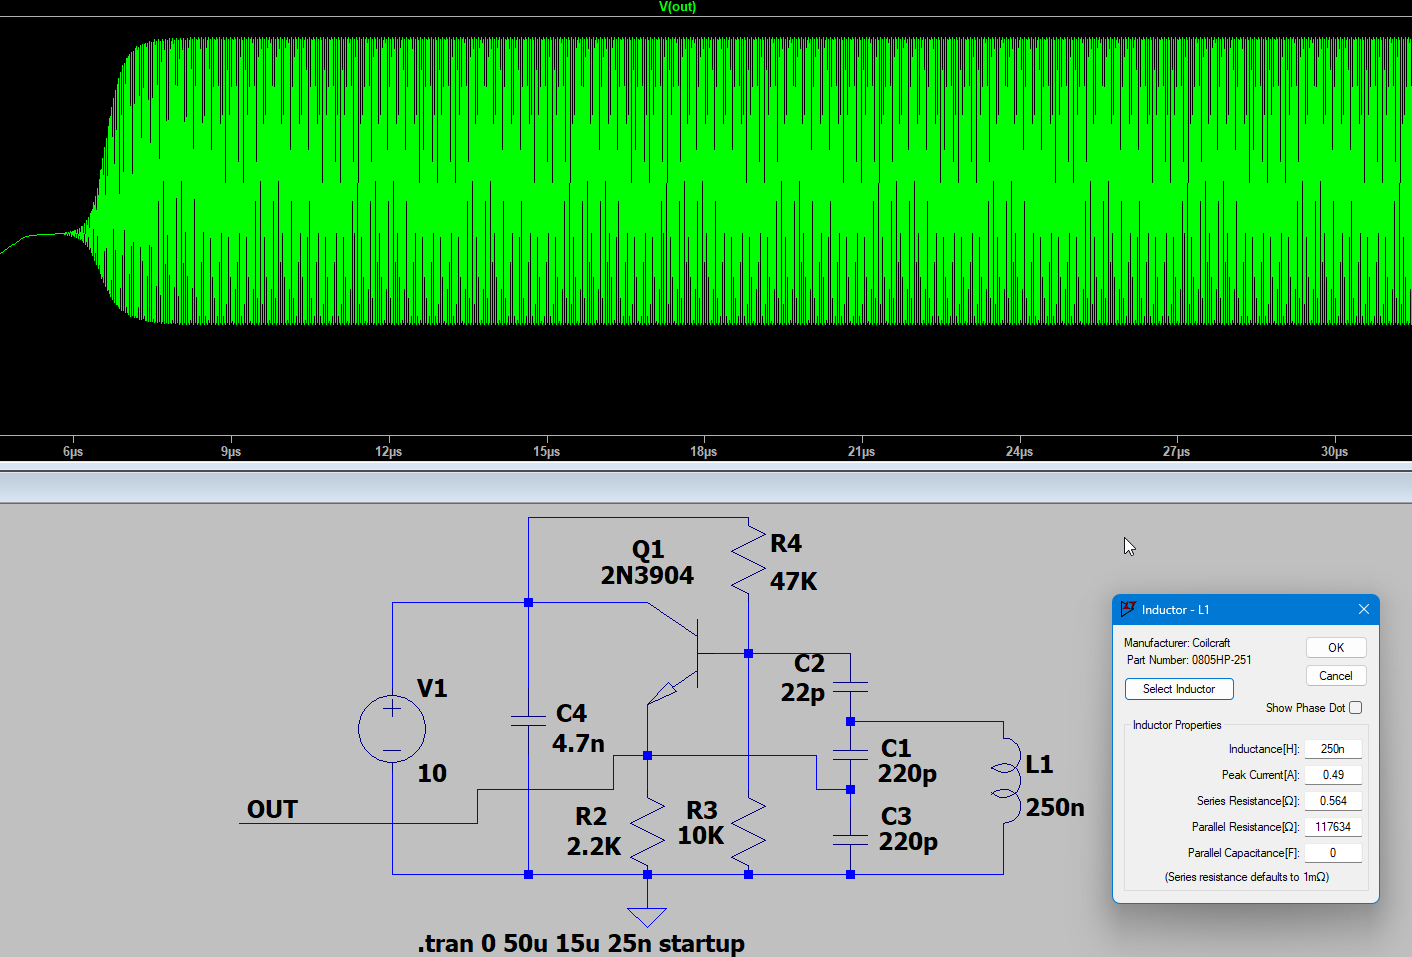Select the ground symbol below R2

[647, 915]
